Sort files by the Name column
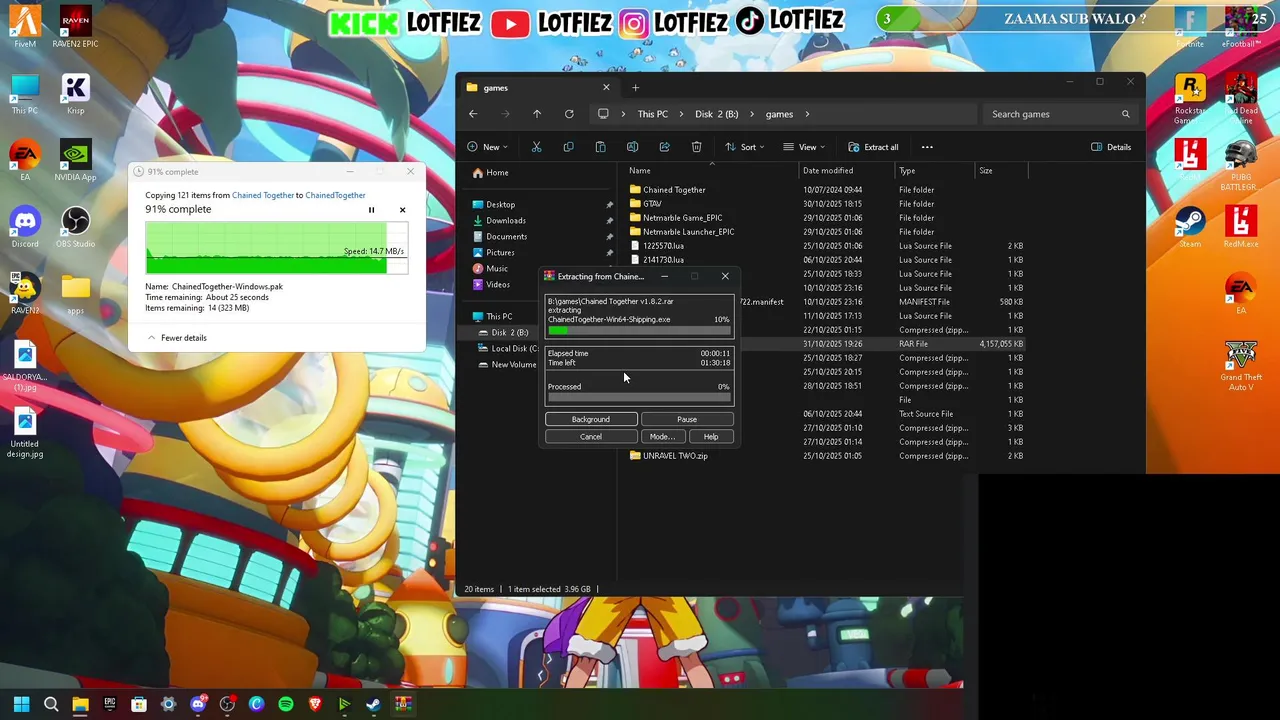The width and height of the screenshot is (1280, 720). (712, 171)
